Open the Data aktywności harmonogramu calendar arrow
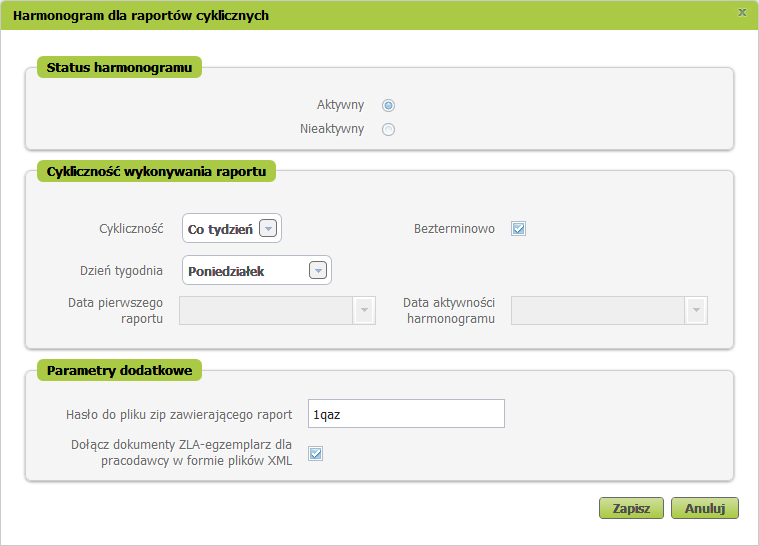 697,310
